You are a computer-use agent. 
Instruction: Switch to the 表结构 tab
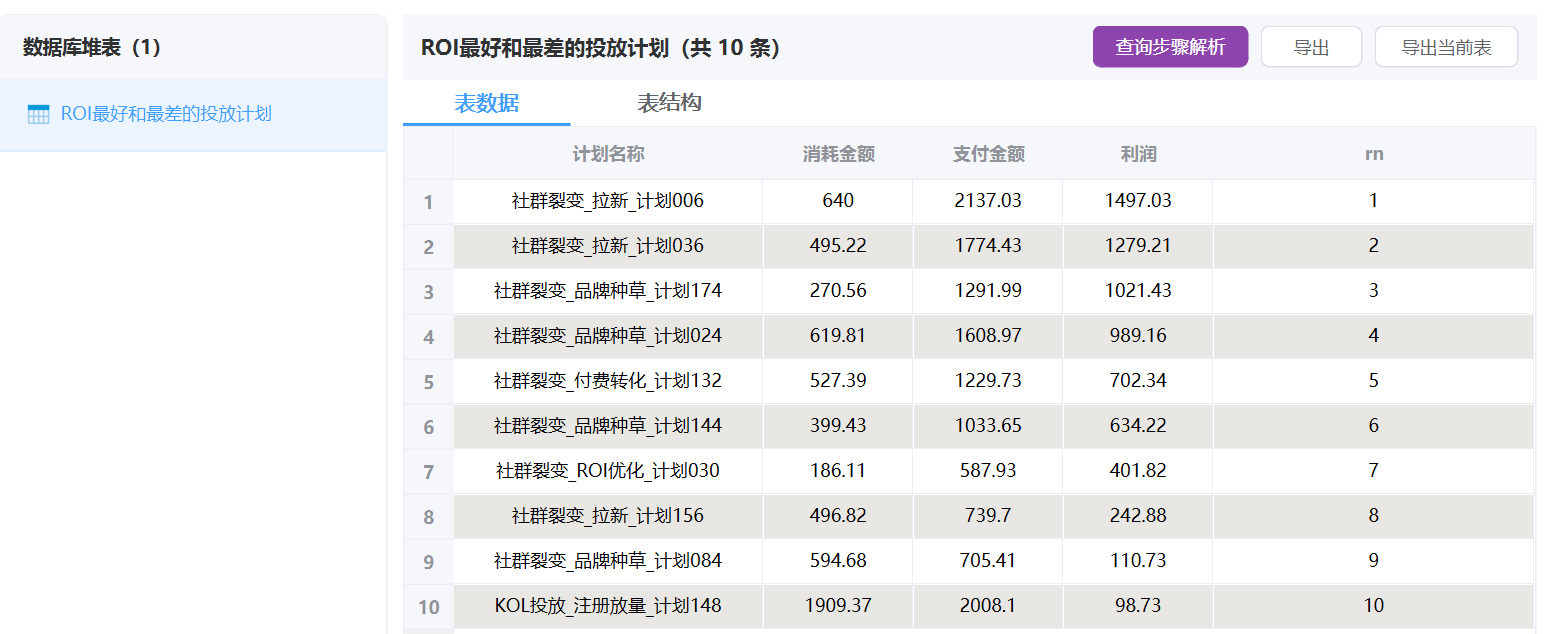click(669, 103)
